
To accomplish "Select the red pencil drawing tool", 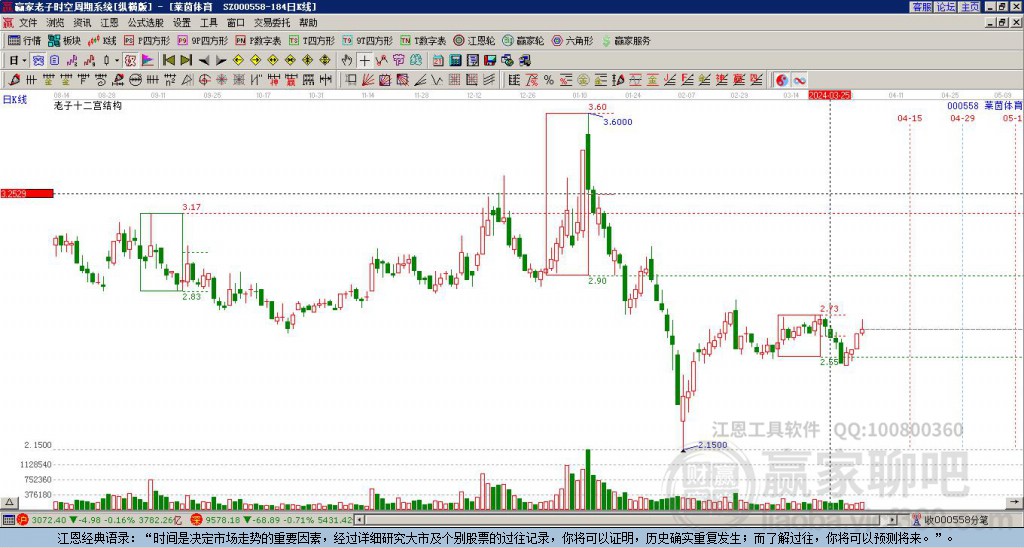I will coord(14,80).
